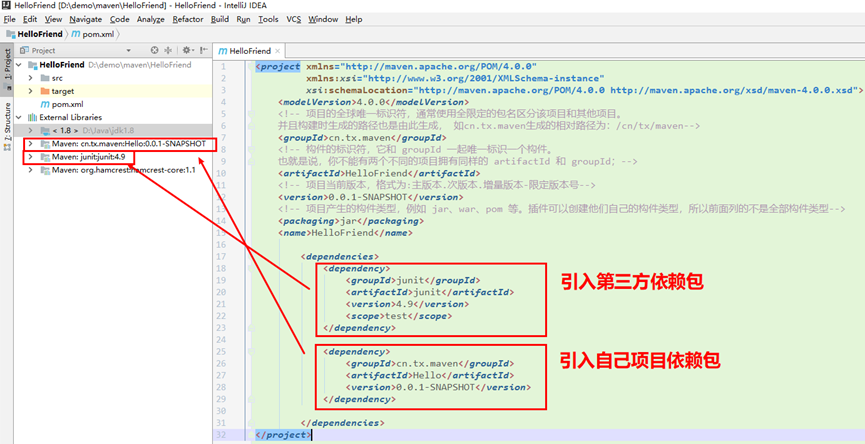Open the Navigate menu
The image size is (865, 444).
tap(86, 19)
